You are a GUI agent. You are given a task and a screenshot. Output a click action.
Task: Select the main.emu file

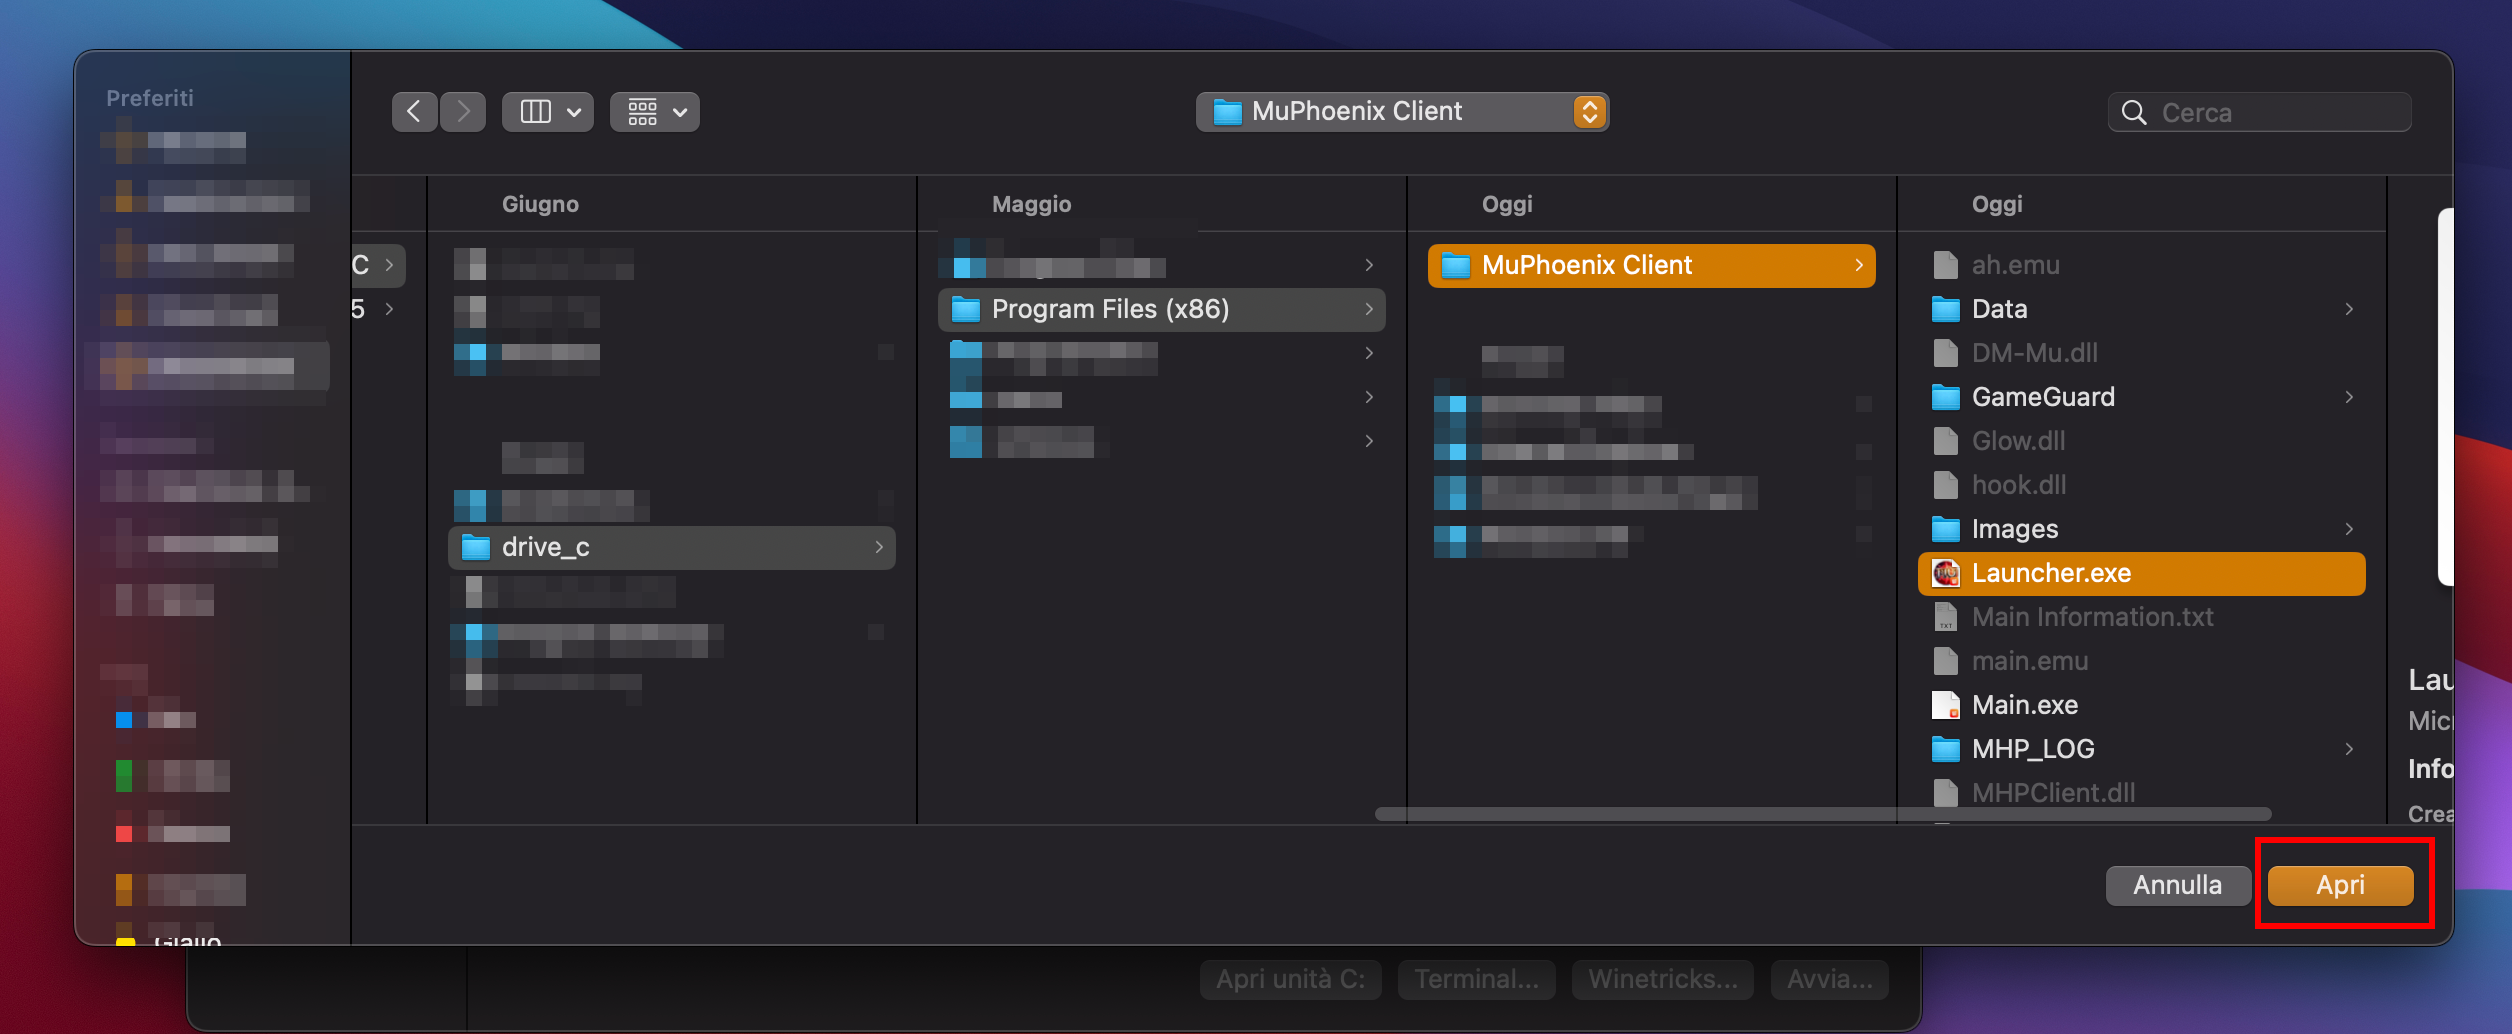[x=2142, y=661]
